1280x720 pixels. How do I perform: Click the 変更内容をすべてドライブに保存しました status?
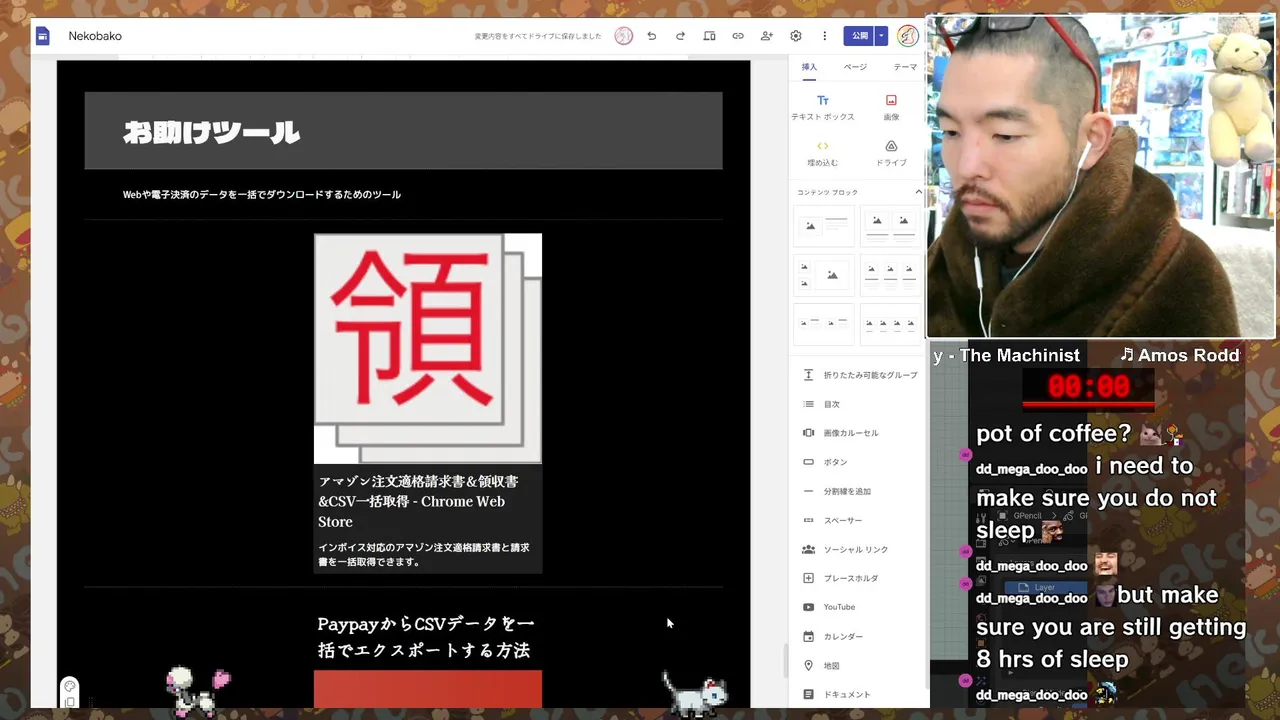coord(538,36)
